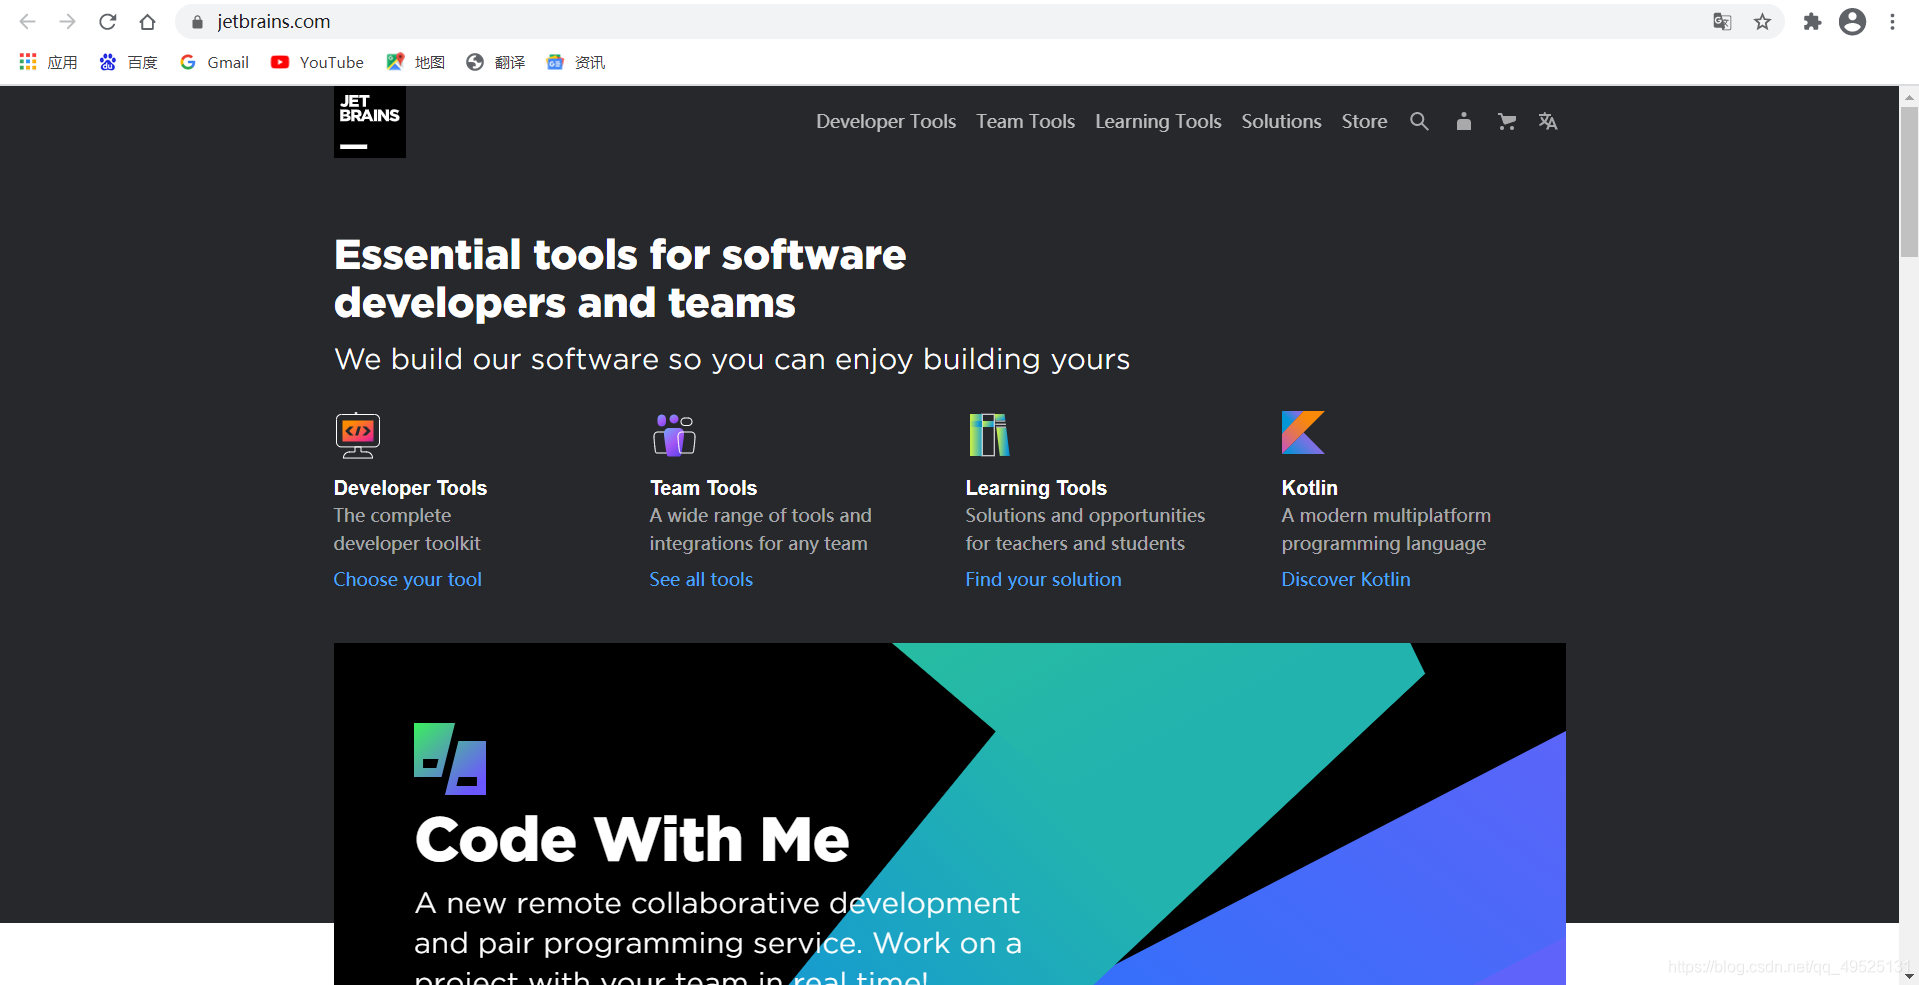Viewport: 1919px width, 985px height.
Task: Click the Code With Me logo icon
Action: pyautogui.click(x=450, y=759)
